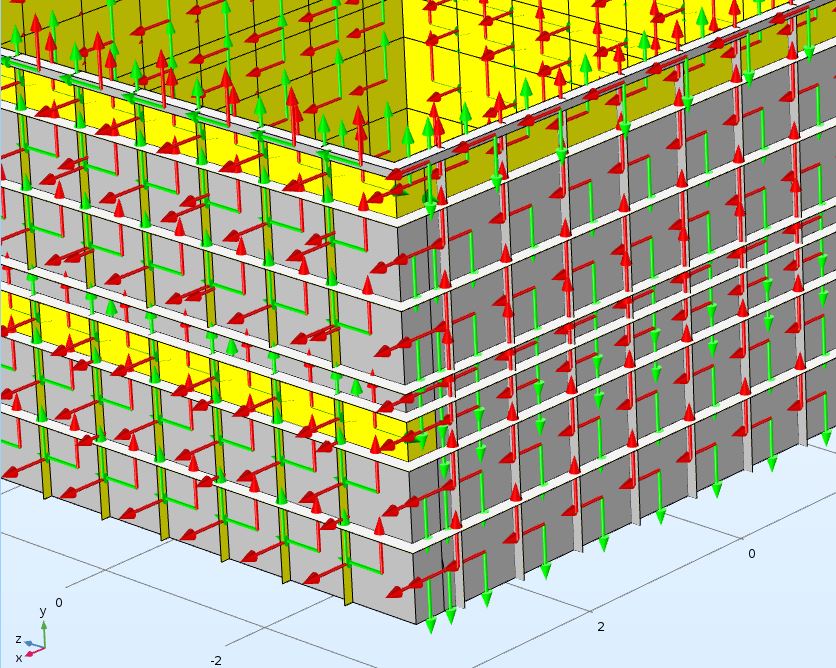Screen dimensions: 836x668
Task: Click the bottom front corner of the structure
Action: (416, 622)
